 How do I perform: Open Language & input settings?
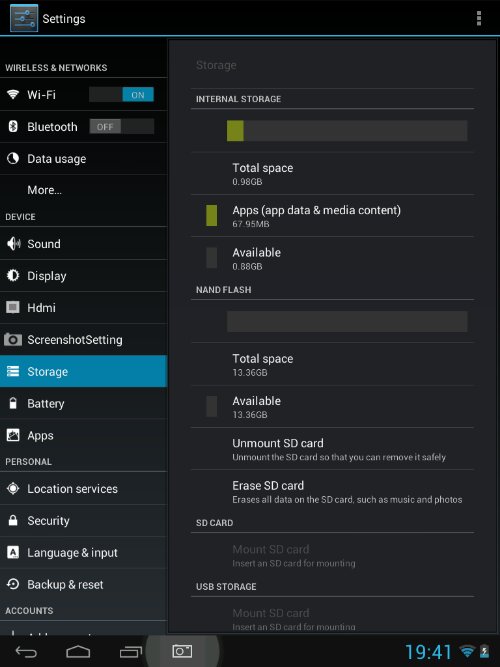coord(83,553)
